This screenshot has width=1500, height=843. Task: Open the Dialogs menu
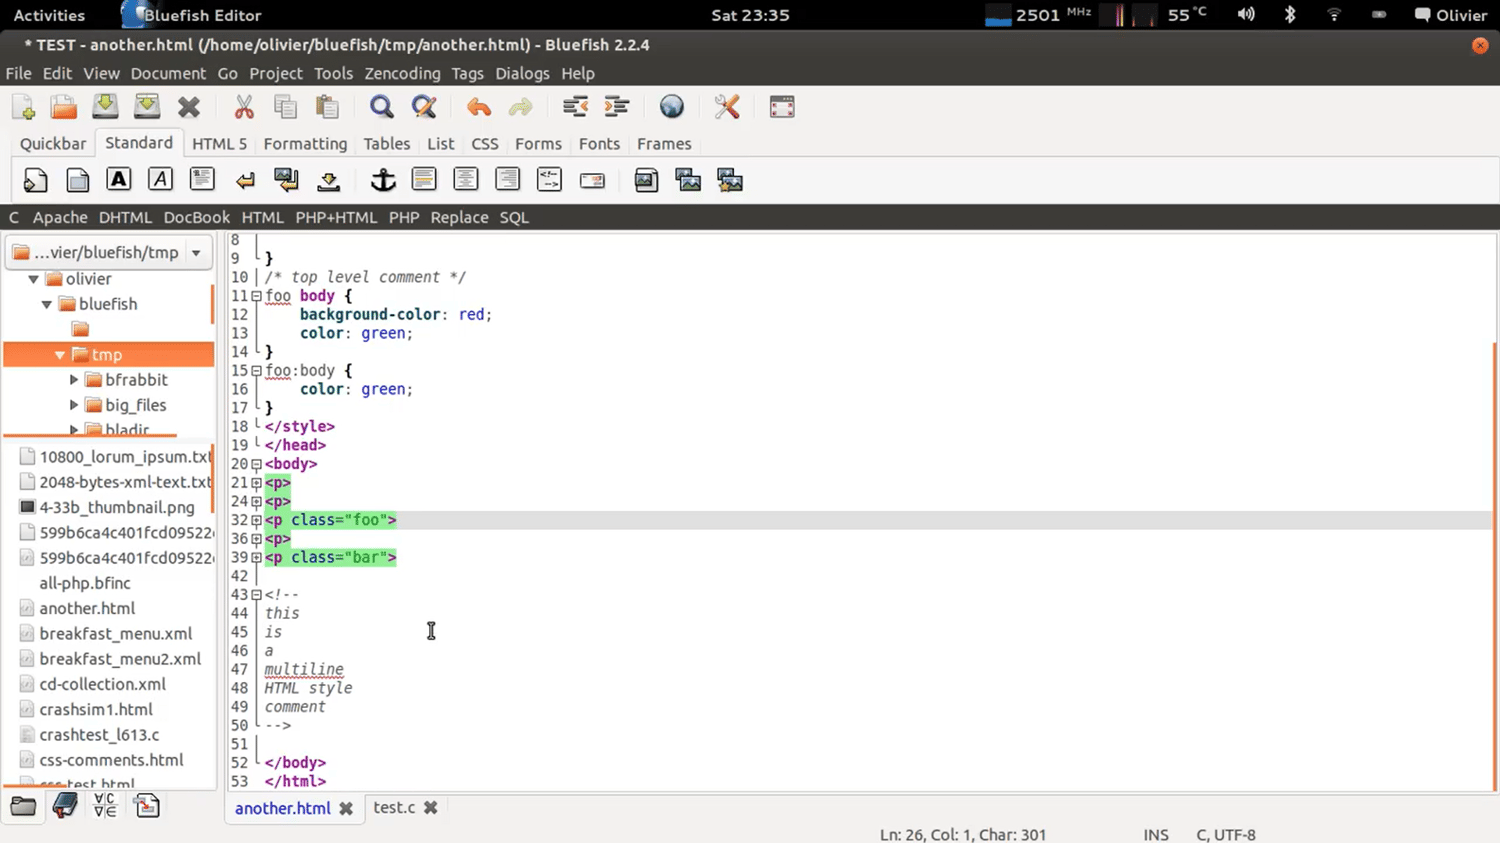pos(522,73)
